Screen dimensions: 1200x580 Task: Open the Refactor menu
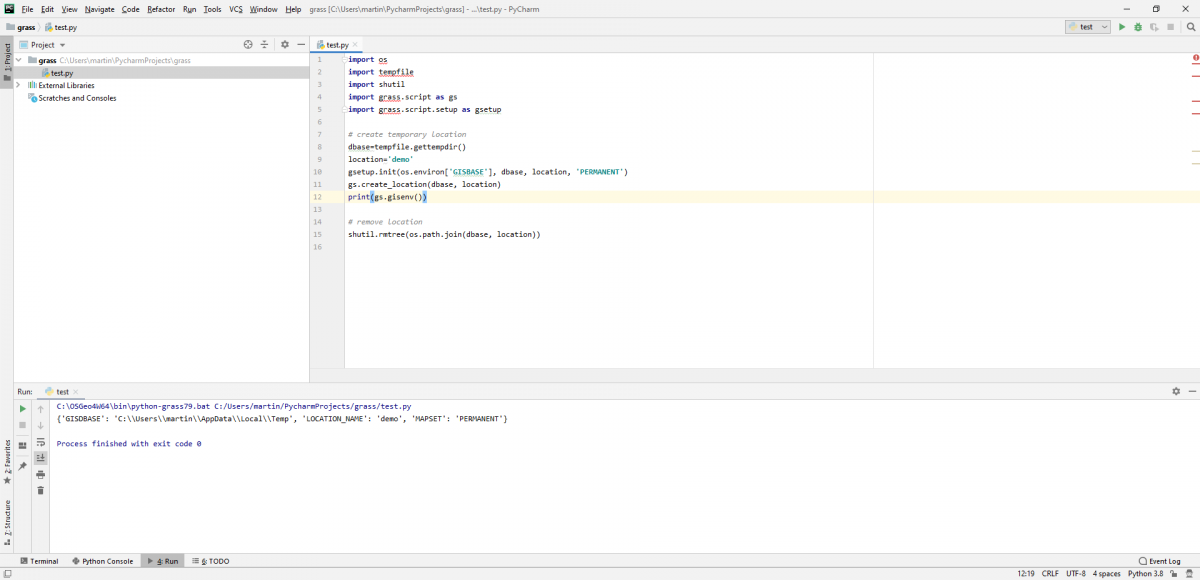(161, 9)
